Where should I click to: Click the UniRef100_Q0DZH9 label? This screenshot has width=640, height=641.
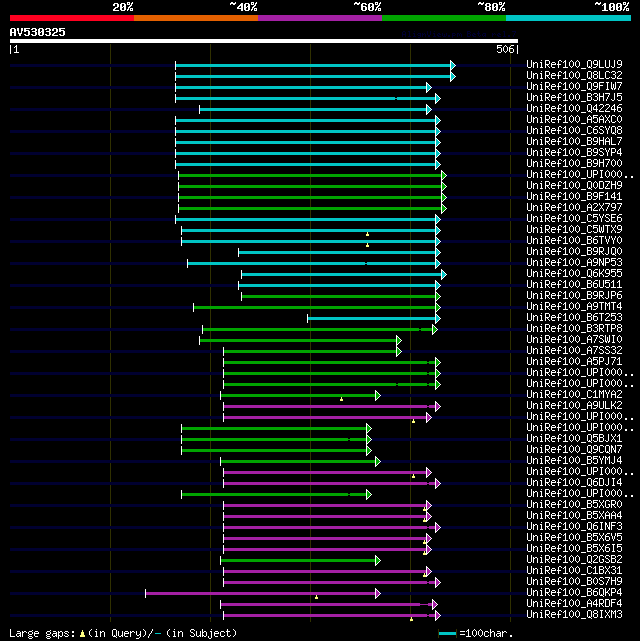point(574,185)
